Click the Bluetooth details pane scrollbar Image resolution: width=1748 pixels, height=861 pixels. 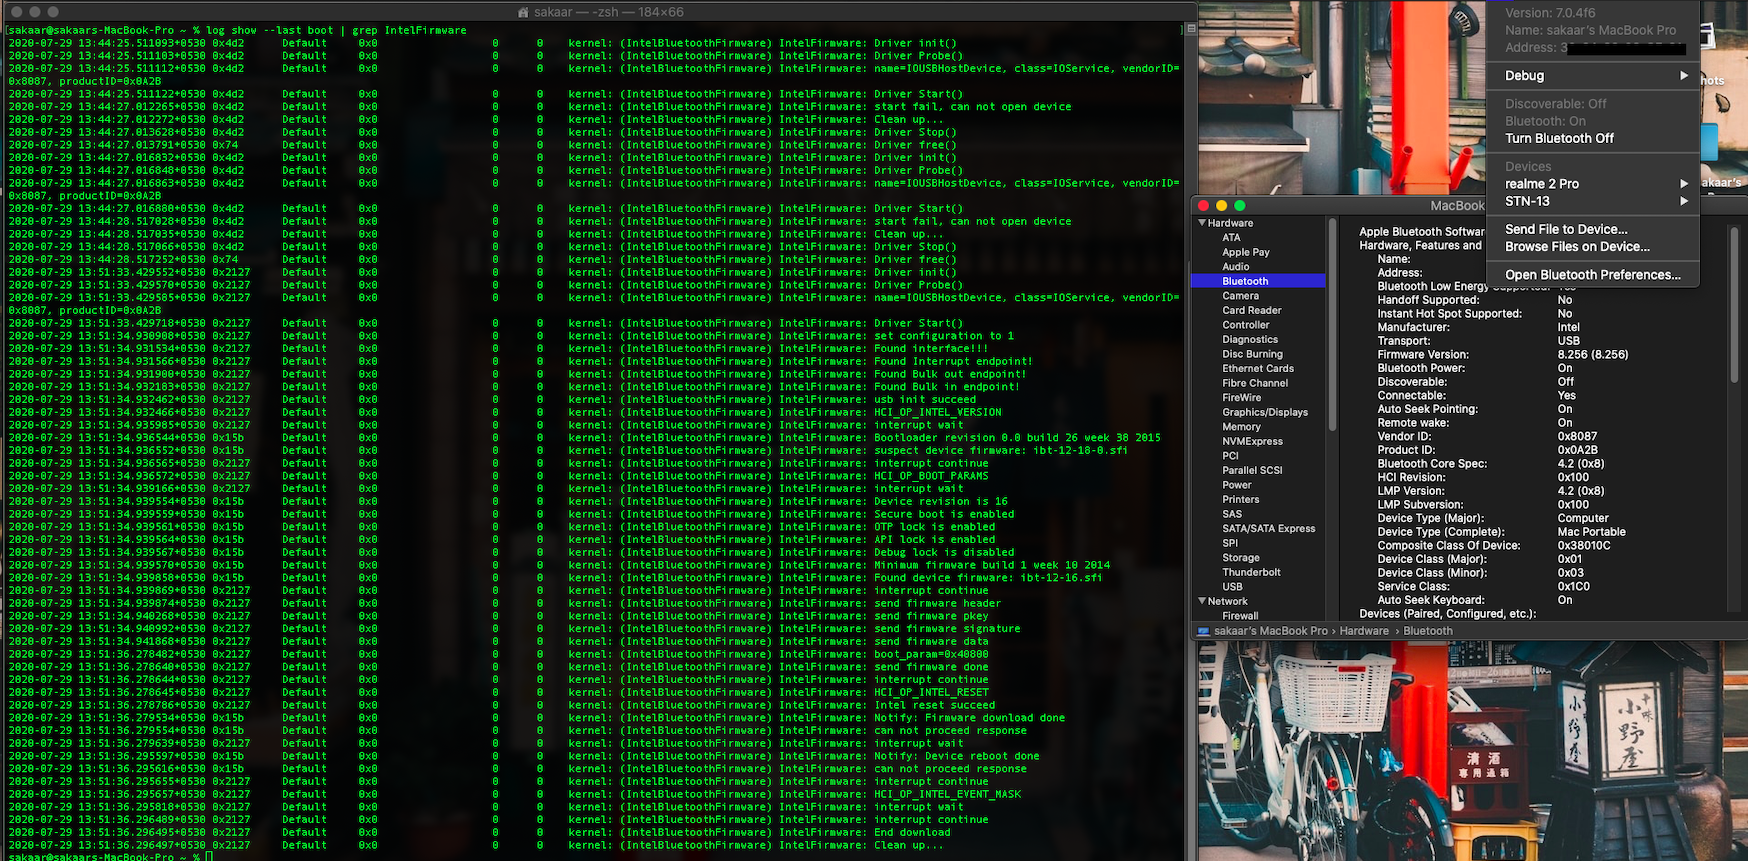(x=1734, y=305)
